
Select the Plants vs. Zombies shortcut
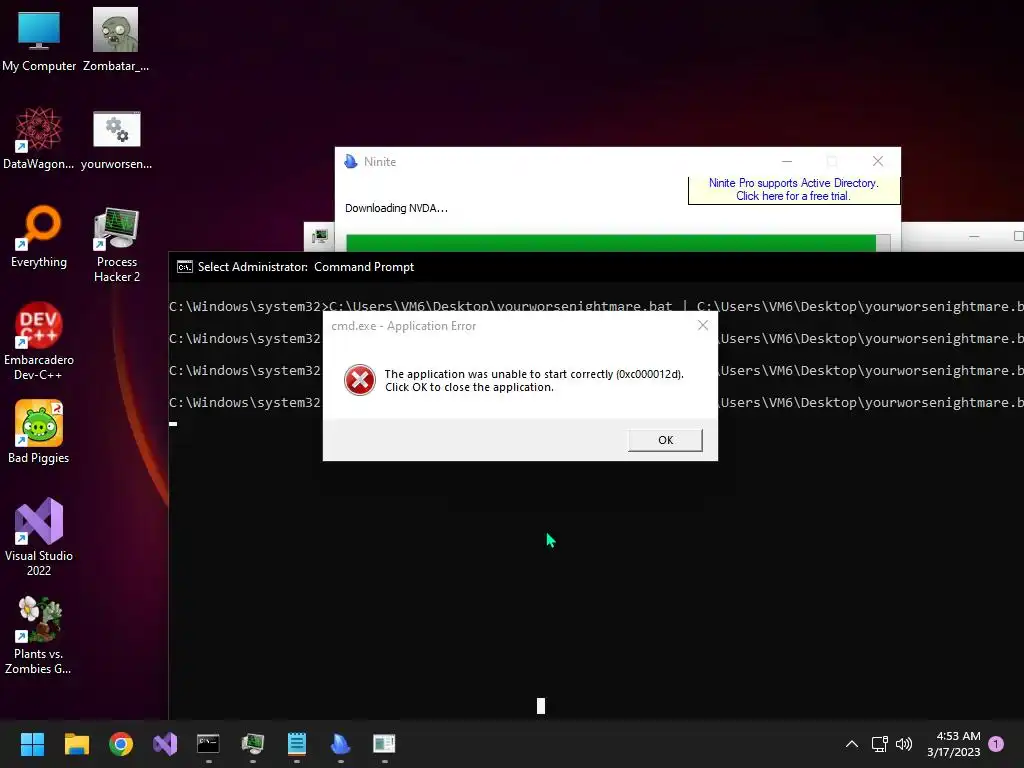[x=39, y=635]
